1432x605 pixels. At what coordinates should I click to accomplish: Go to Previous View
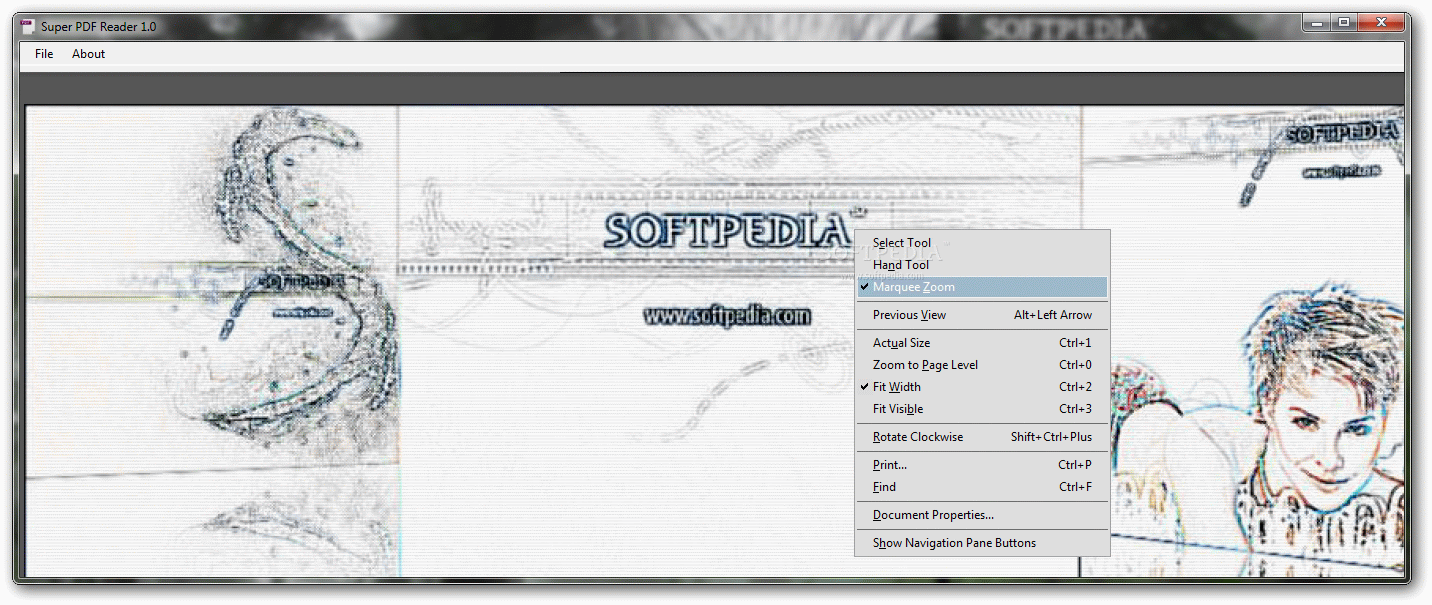point(982,315)
